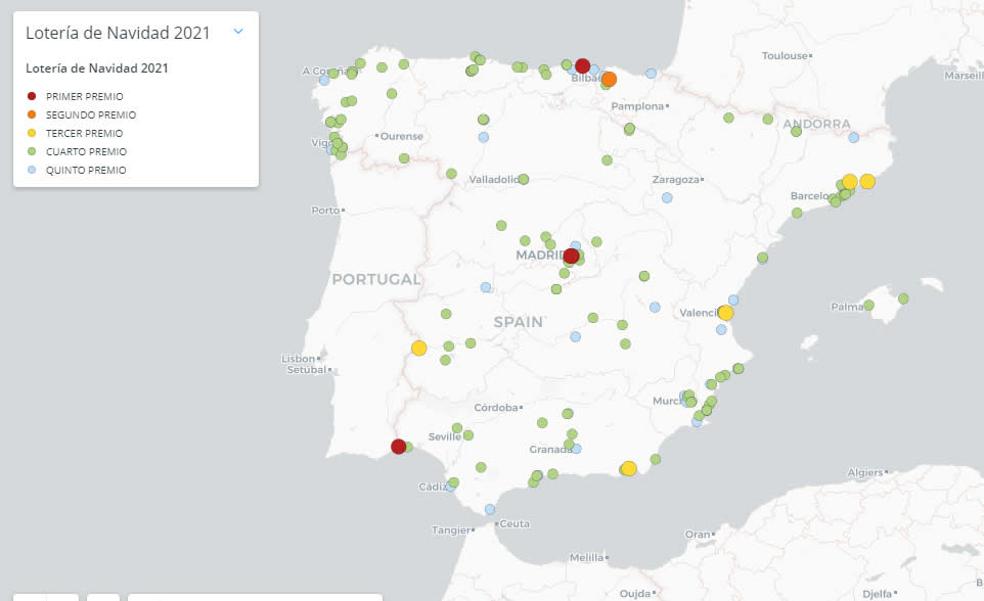Image resolution: width=984 pixels, height=601 pixels.
Task: Select the CUARTO PREMIO green legend dot
Action: click(31, 152)
